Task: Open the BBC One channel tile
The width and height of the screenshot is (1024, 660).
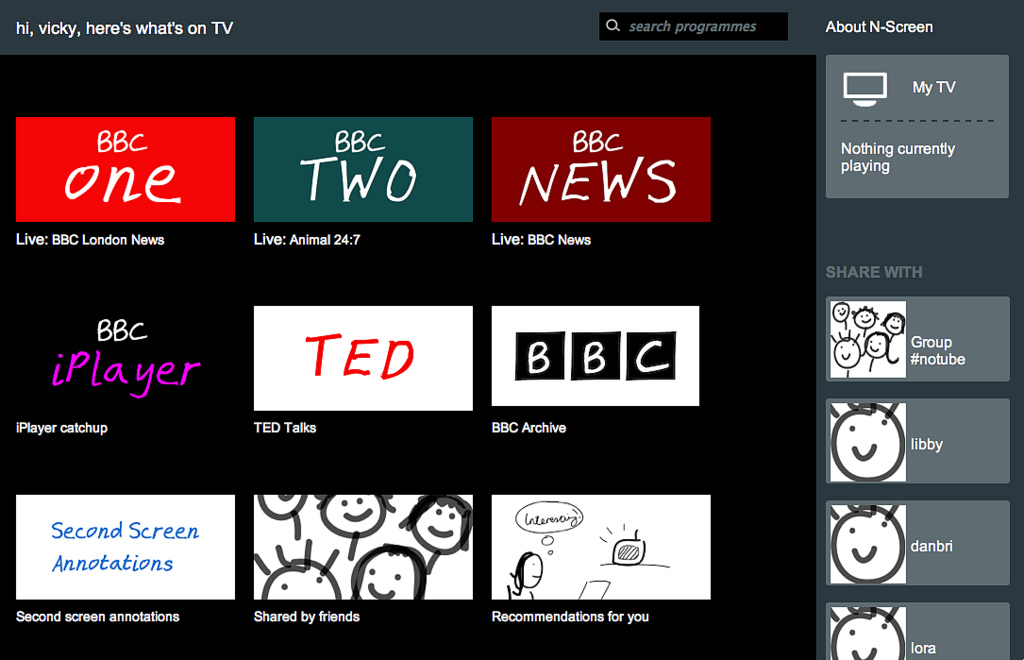Action: point(125,169)
